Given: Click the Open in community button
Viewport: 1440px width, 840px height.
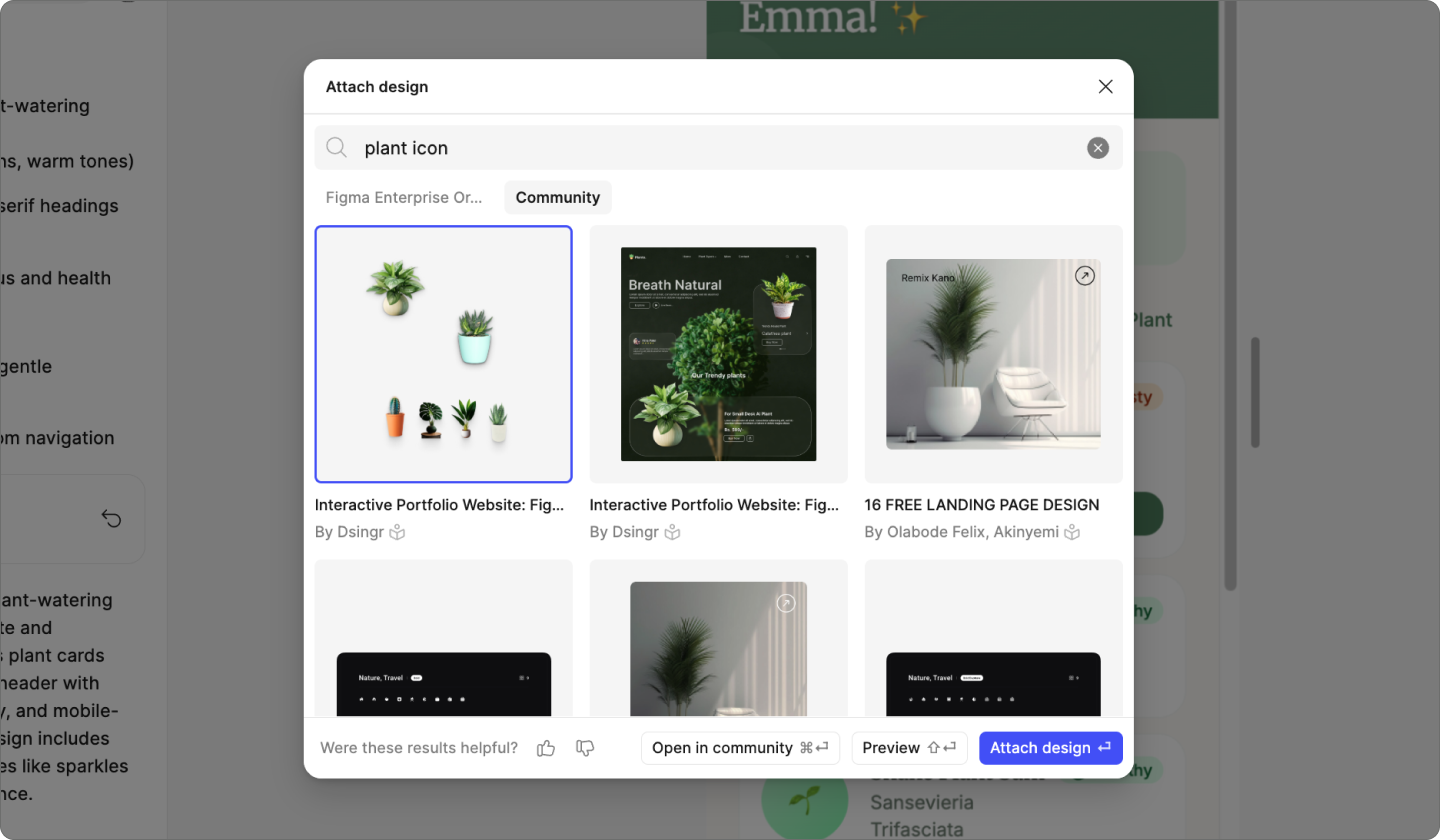Looking at the screenshot, I should point(740,747).
